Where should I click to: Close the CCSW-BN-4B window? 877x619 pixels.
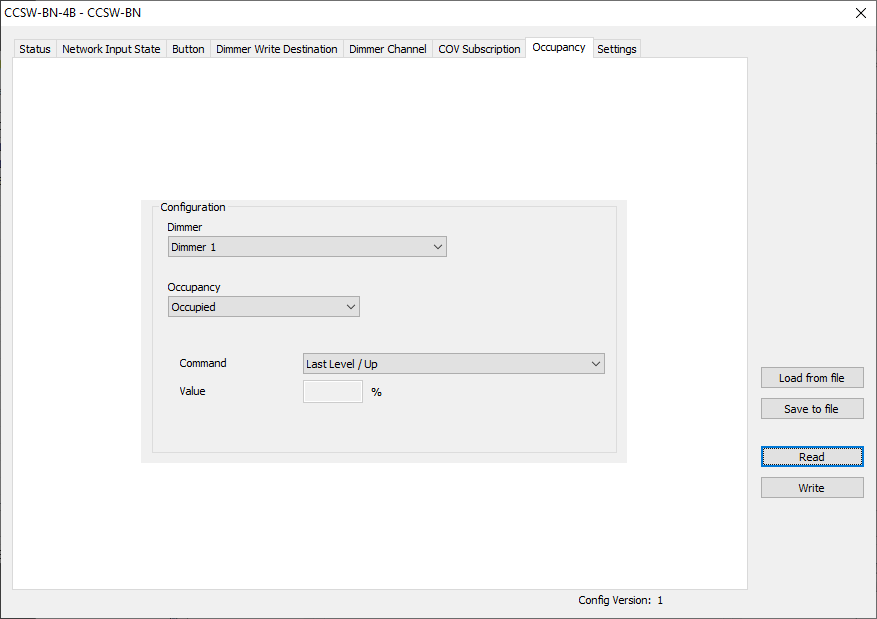pos(861,13)
